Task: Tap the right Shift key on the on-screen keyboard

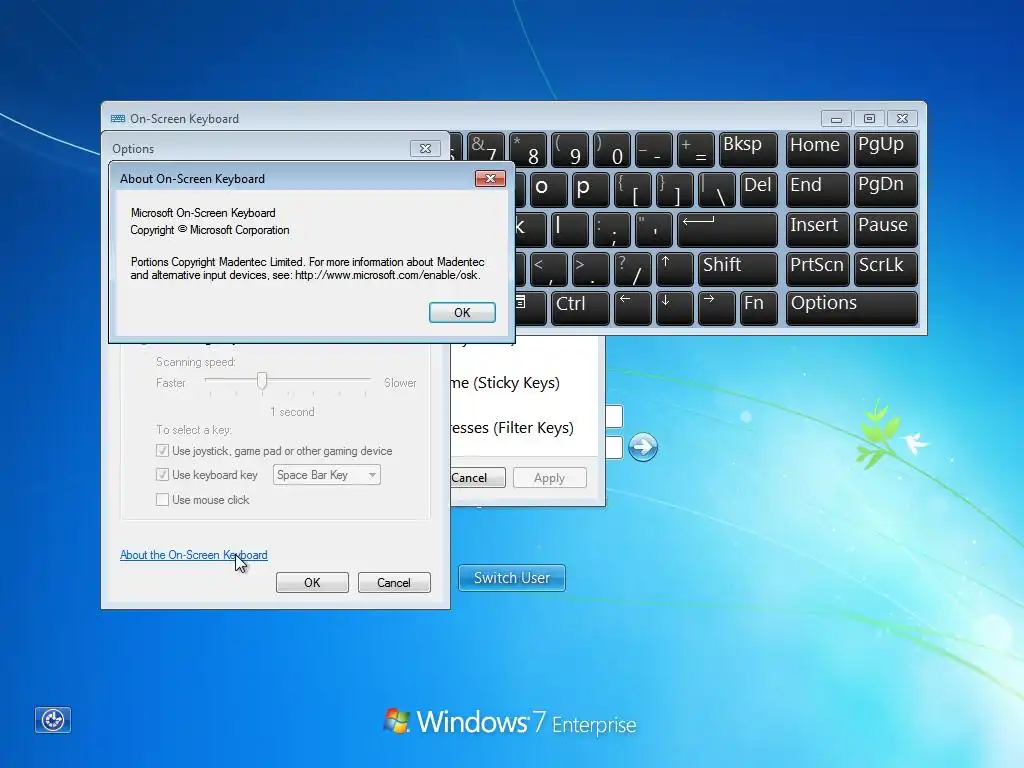Action: 738,269
